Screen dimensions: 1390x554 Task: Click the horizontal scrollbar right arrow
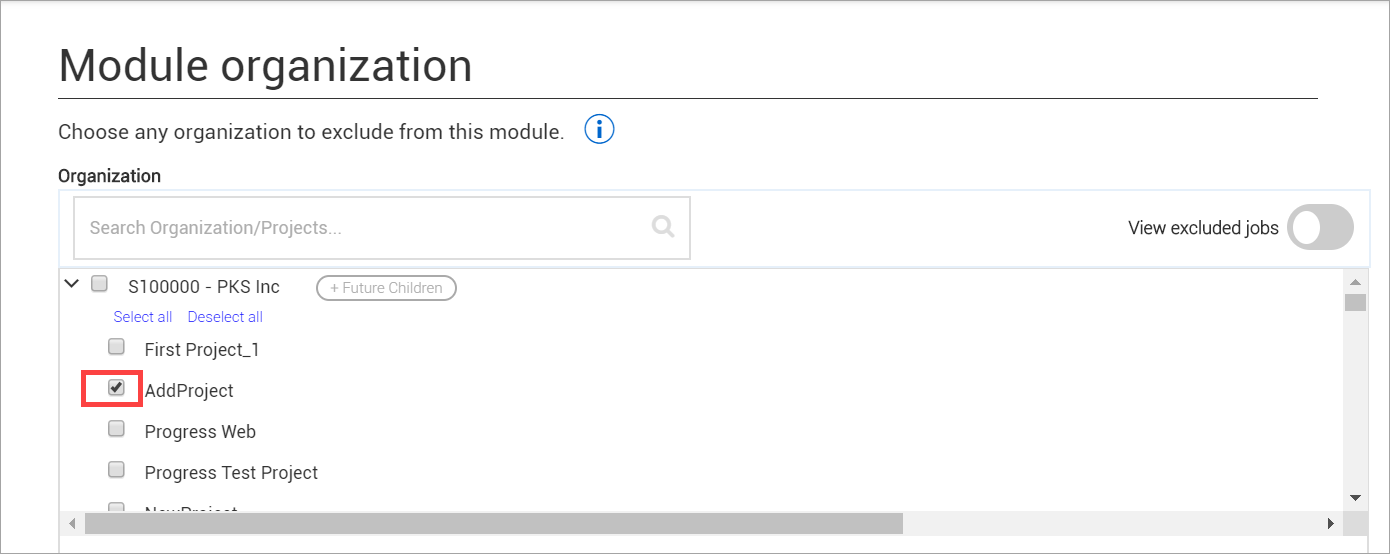pyautogui.click(x=1331, y=523)
